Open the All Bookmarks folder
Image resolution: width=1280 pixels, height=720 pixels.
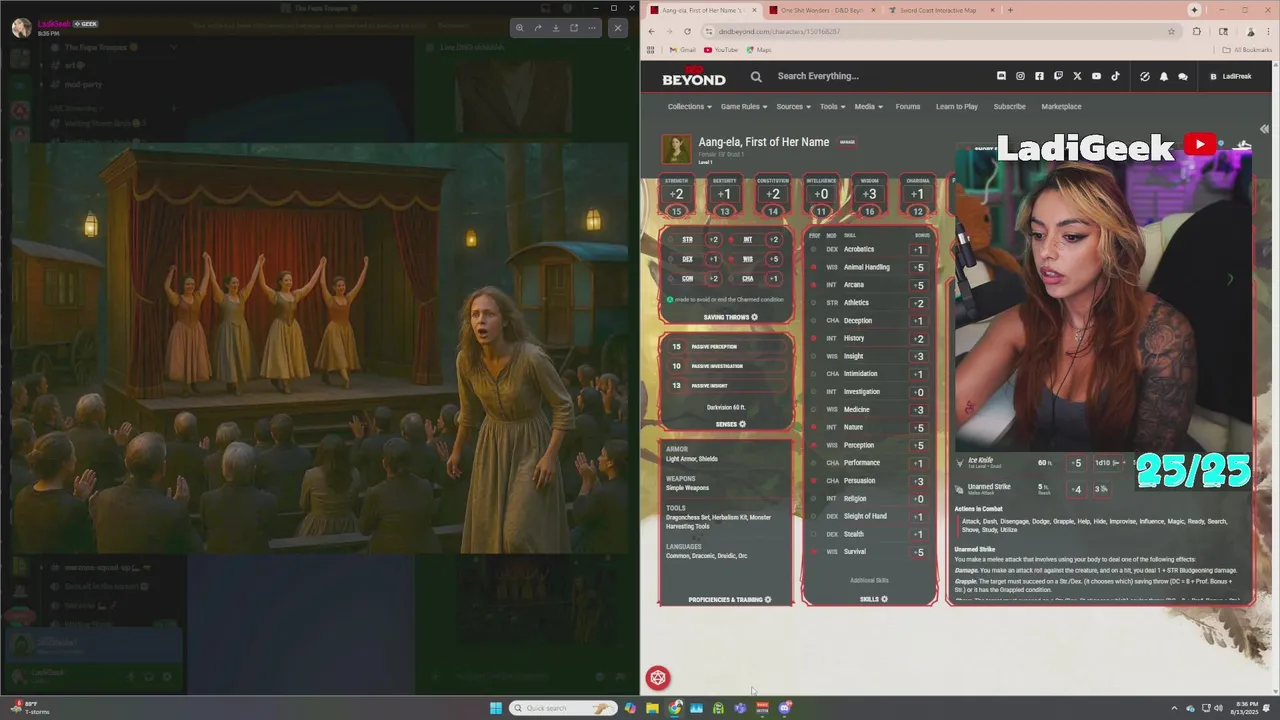point(1249,50)
